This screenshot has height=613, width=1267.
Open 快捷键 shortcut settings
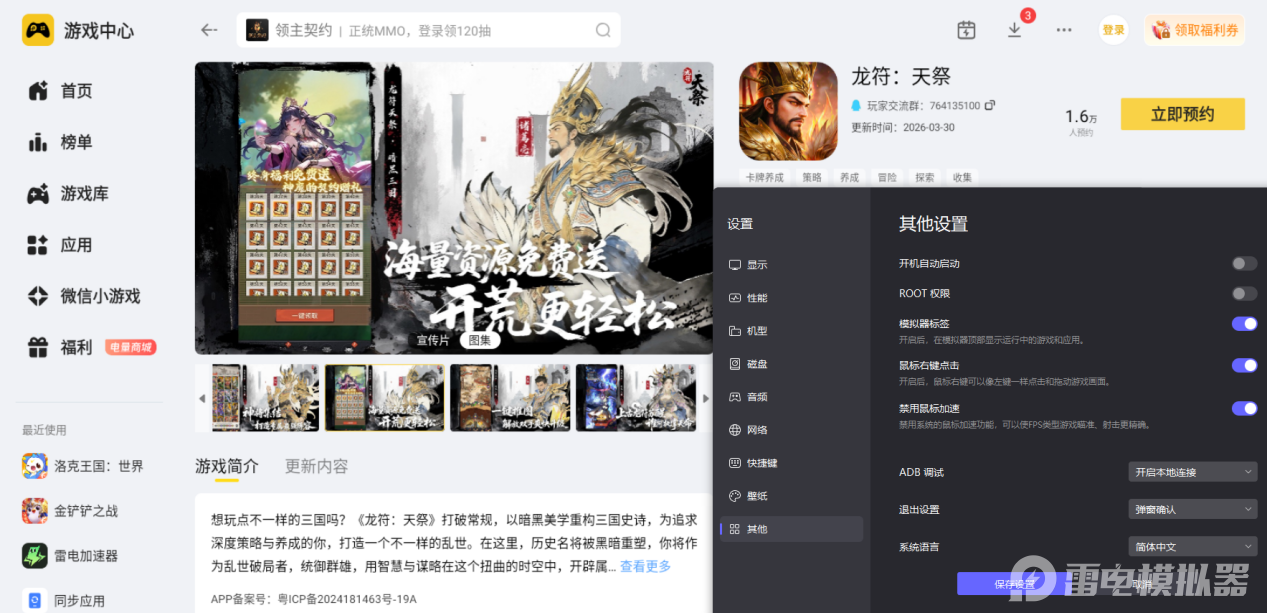point(791,463)
